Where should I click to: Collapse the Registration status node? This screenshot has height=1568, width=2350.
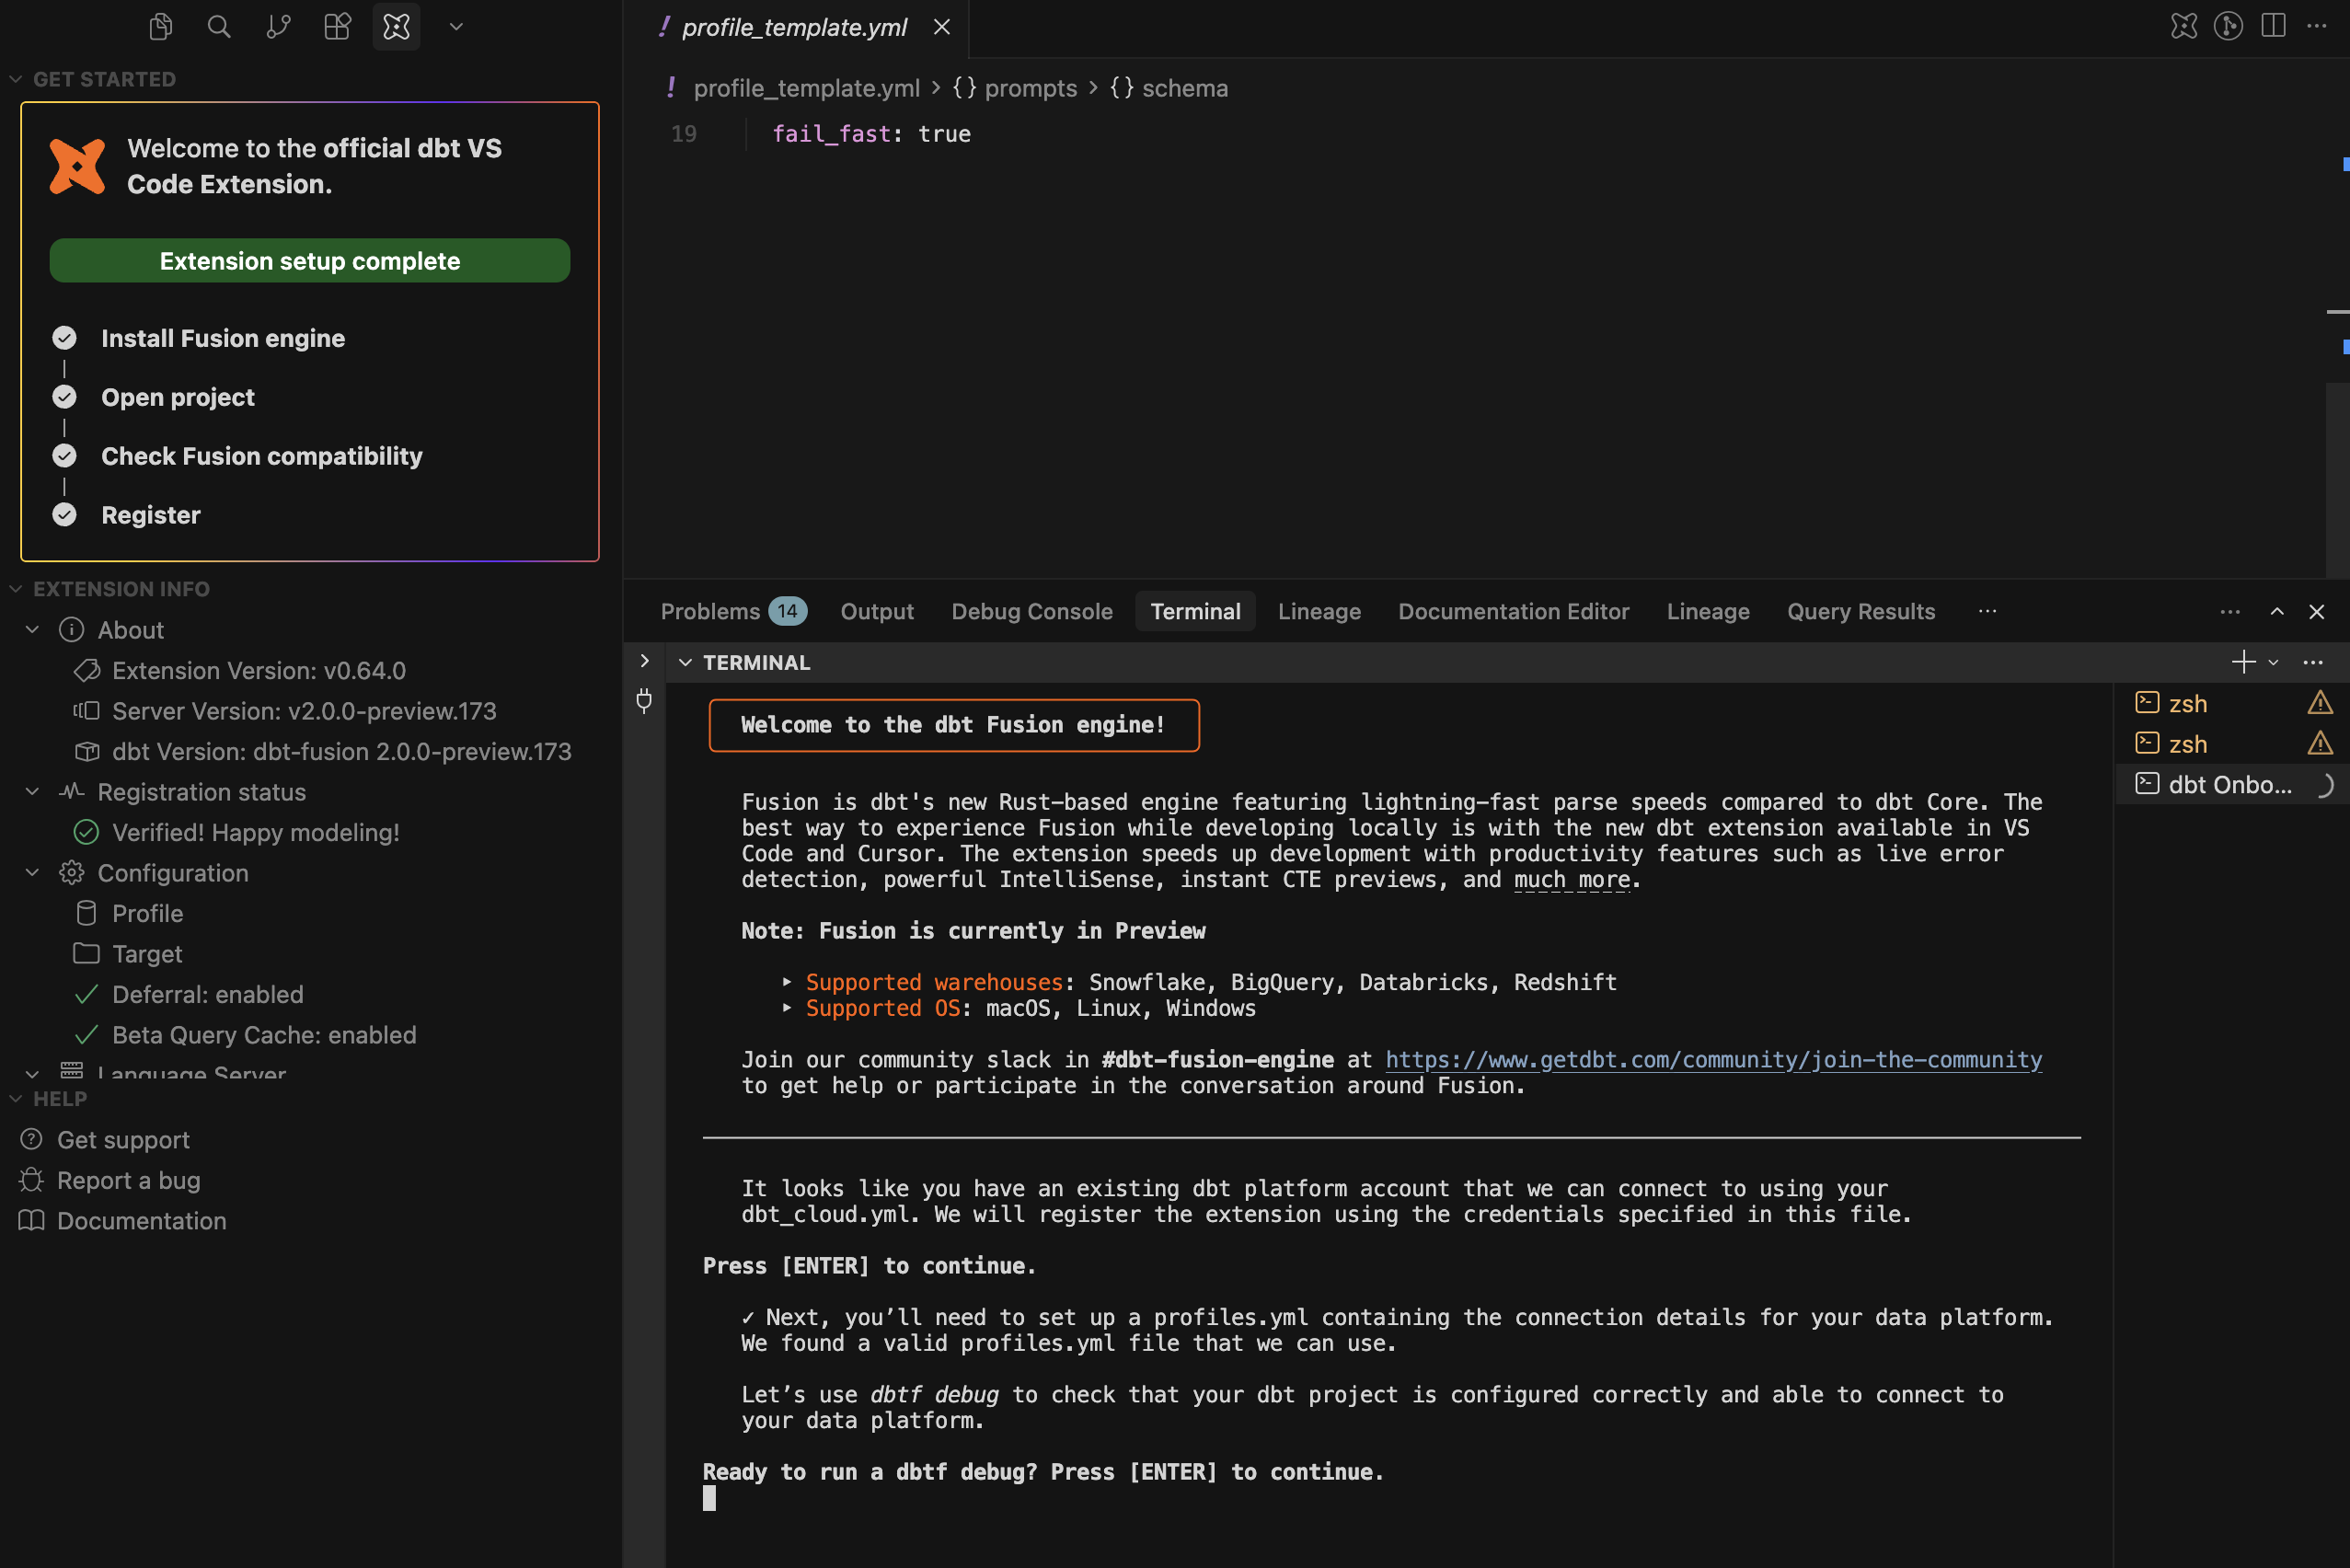(x=32, y=792)
